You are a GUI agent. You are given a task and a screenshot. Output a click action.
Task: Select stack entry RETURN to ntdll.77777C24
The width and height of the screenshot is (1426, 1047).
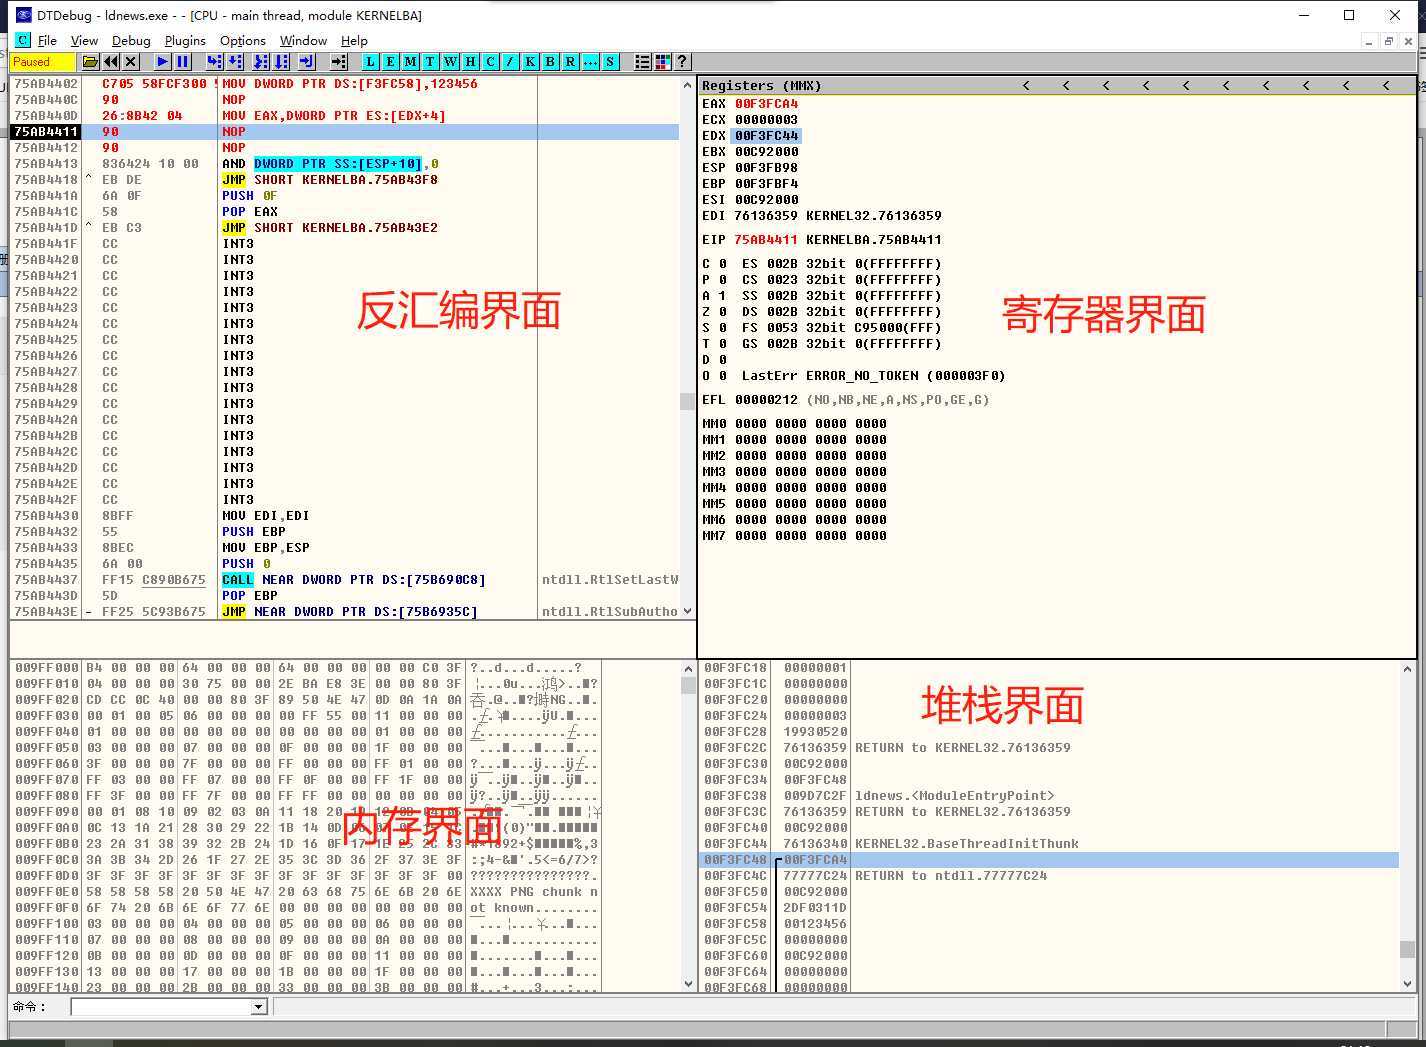951,875
